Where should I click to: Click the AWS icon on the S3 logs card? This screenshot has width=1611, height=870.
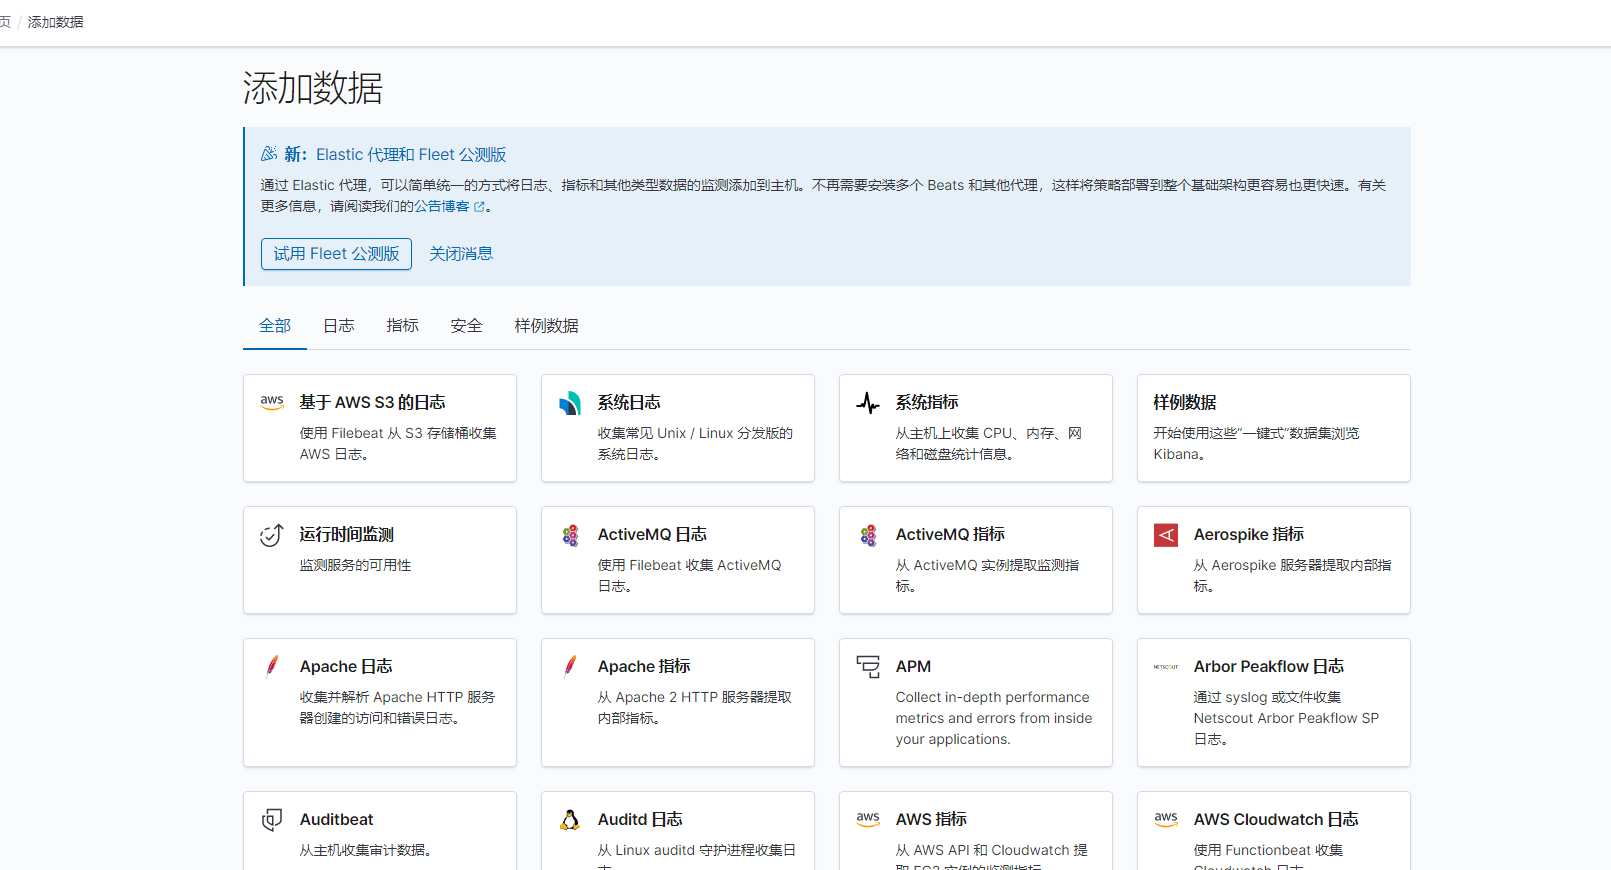[x=272, y=403]
